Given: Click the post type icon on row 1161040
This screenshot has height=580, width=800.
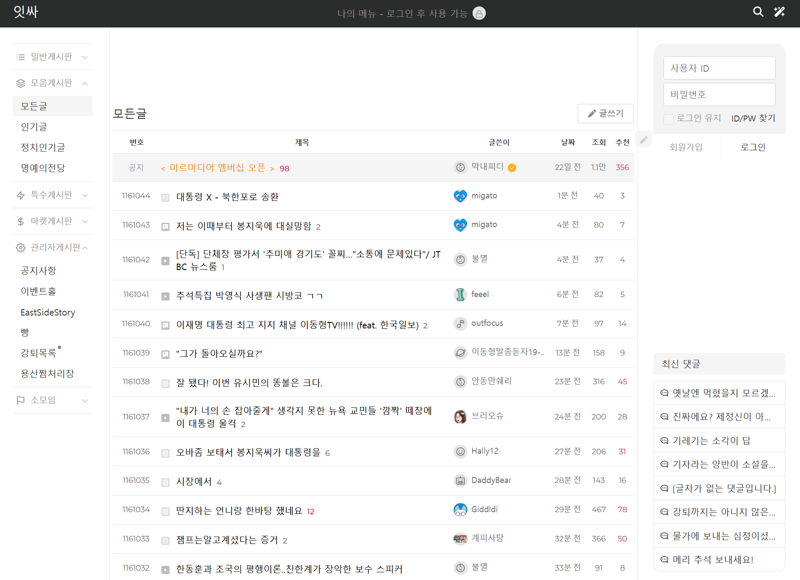Looking at the screenshot, I should 165,325.
